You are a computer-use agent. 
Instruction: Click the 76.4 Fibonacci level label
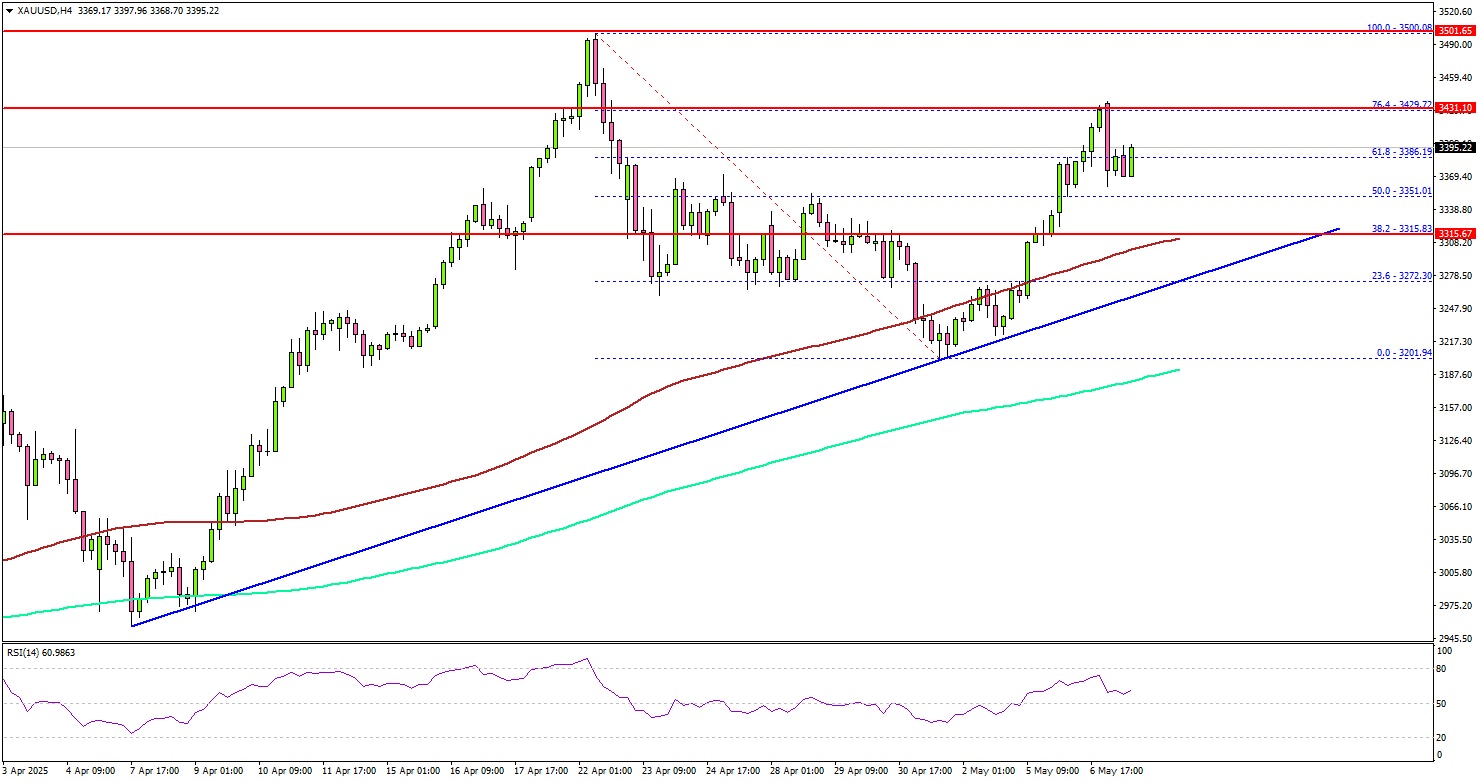(1401, 104)
